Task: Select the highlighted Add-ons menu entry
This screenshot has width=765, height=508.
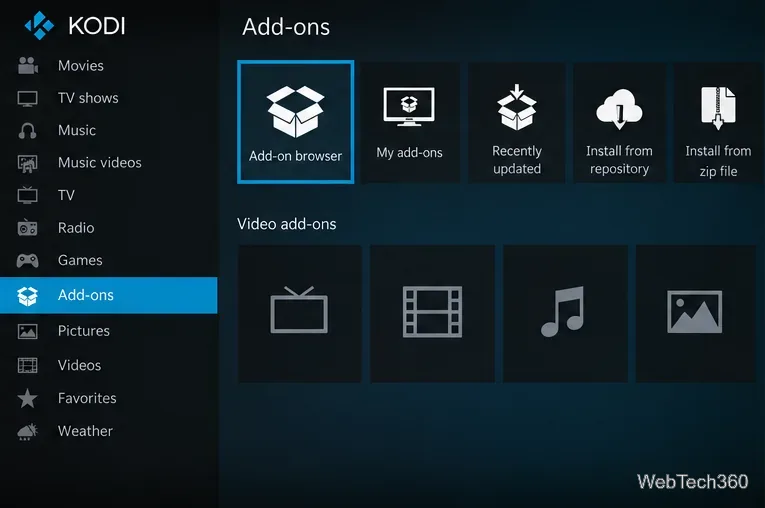Action: pos(108,295)
